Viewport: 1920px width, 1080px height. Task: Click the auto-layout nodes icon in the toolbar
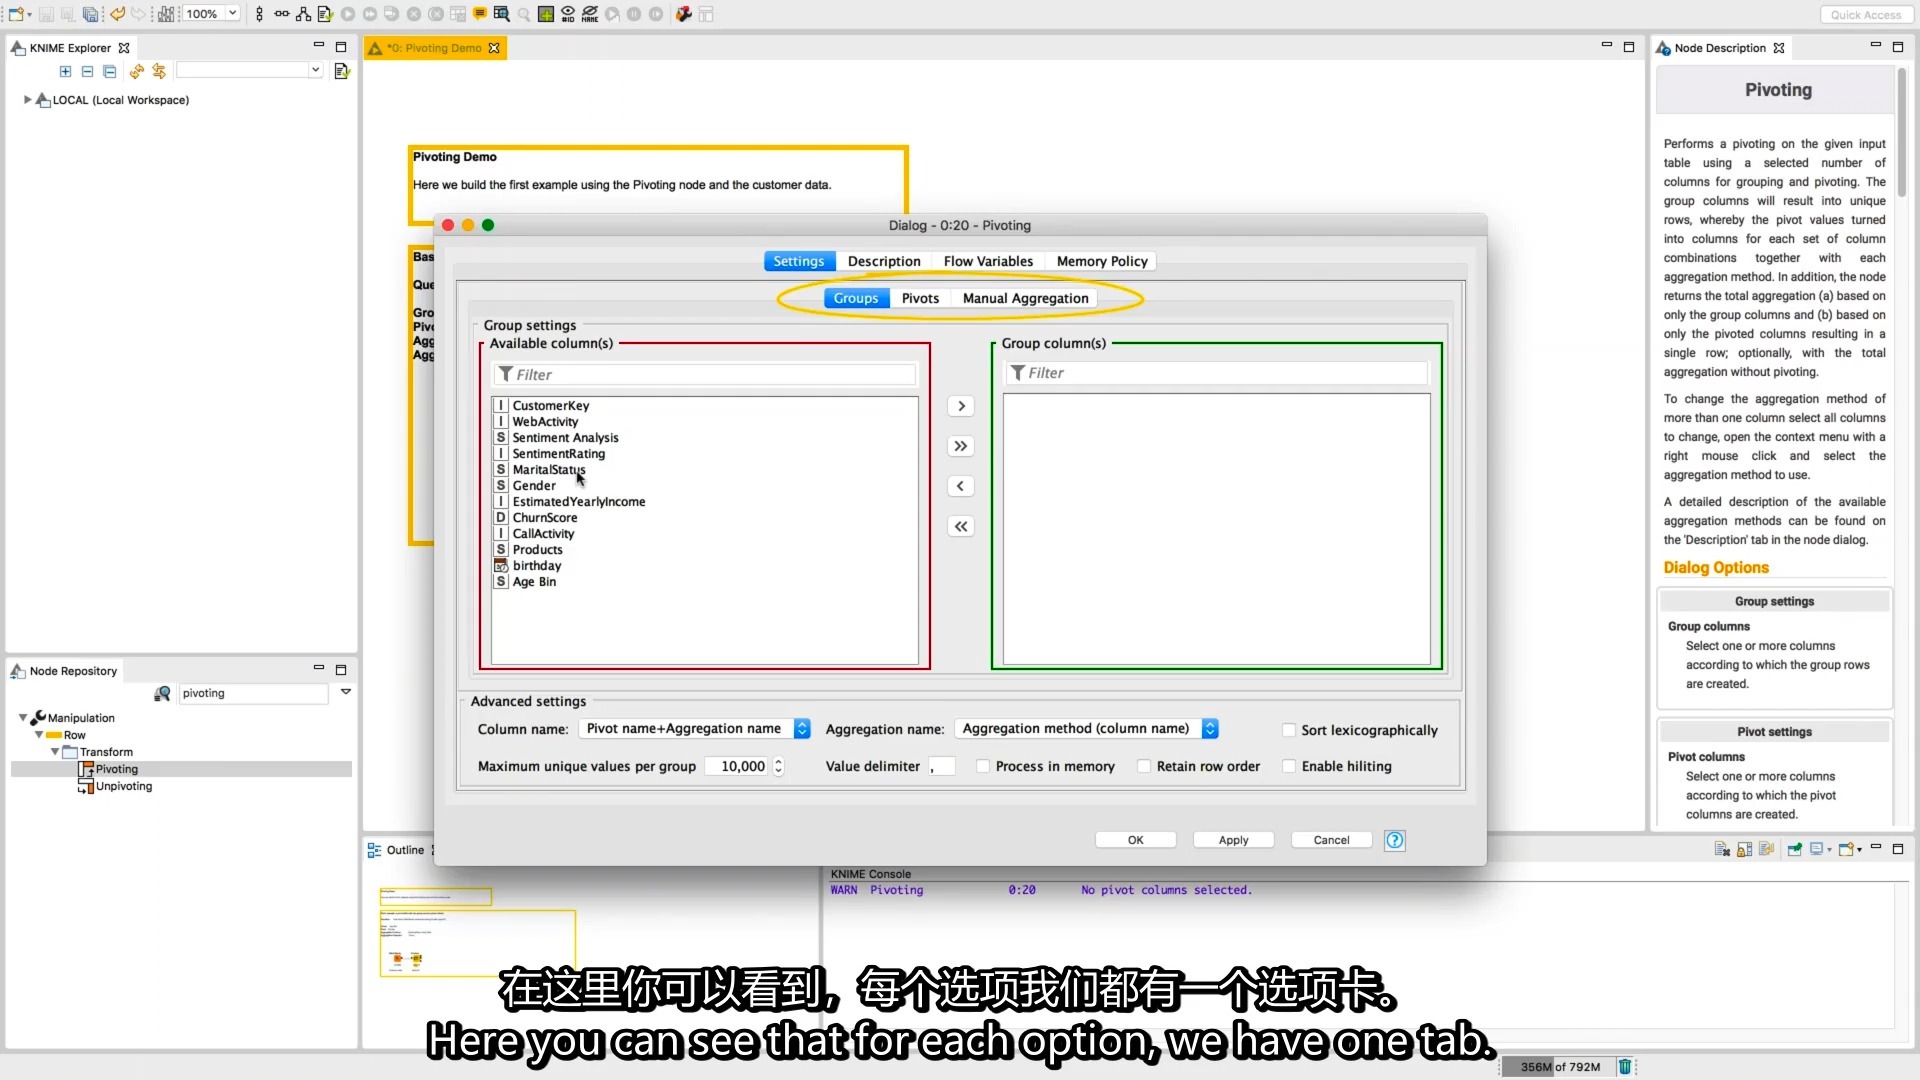[303, 14]
